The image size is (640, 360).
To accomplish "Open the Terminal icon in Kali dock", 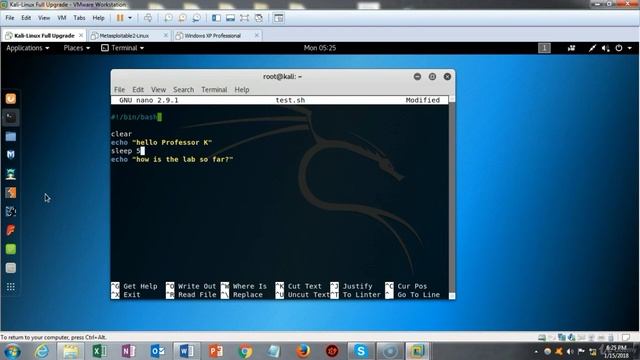I will pos(11,118).
